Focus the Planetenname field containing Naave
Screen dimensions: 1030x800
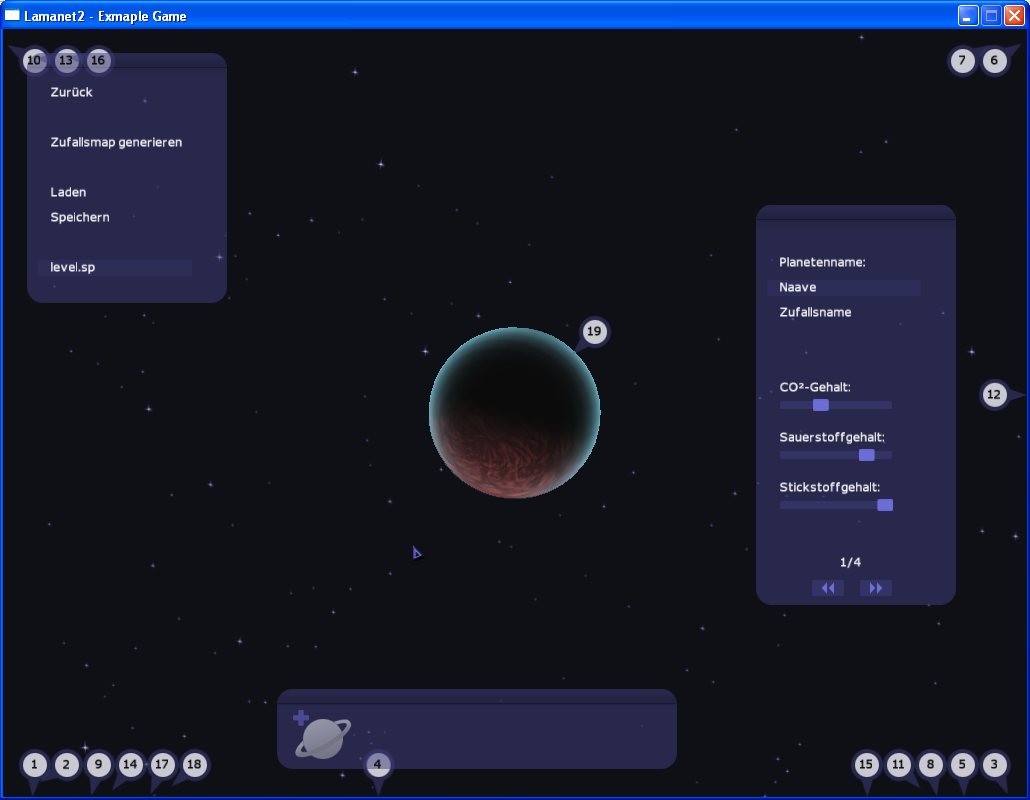(x=843, y=288)
